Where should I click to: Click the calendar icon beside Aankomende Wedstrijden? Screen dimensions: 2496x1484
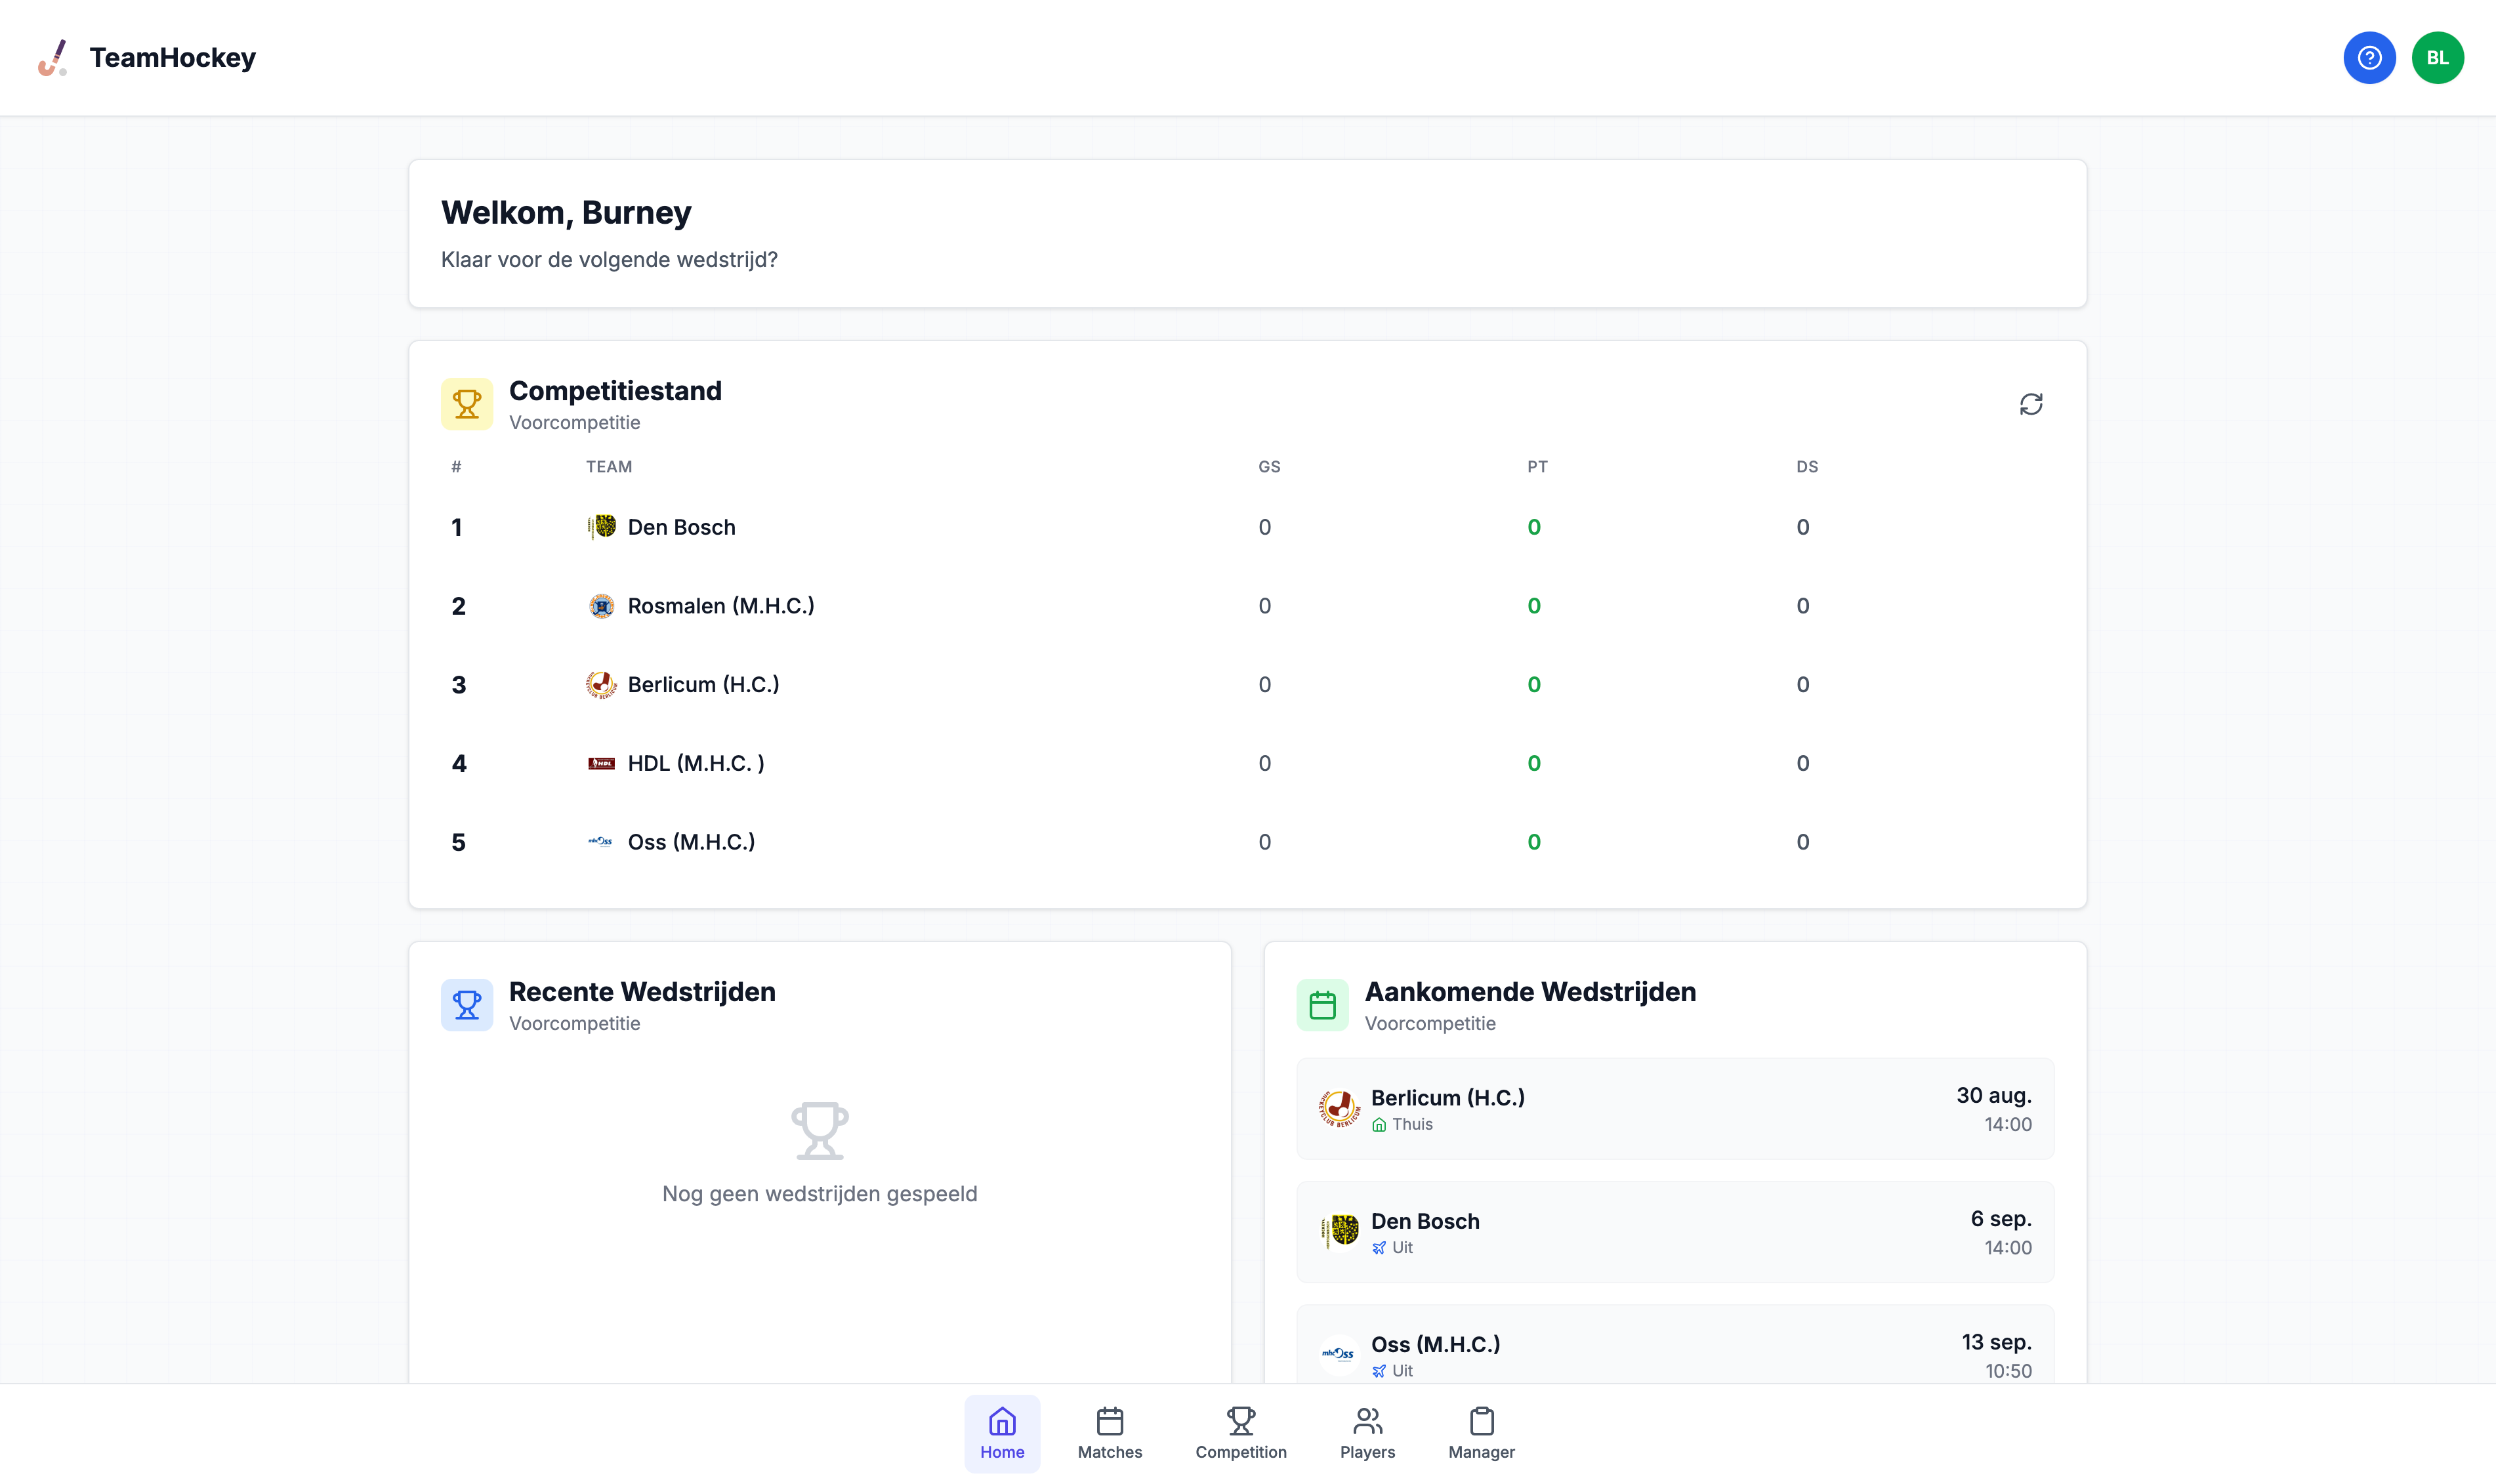tap(1324, 1004)
